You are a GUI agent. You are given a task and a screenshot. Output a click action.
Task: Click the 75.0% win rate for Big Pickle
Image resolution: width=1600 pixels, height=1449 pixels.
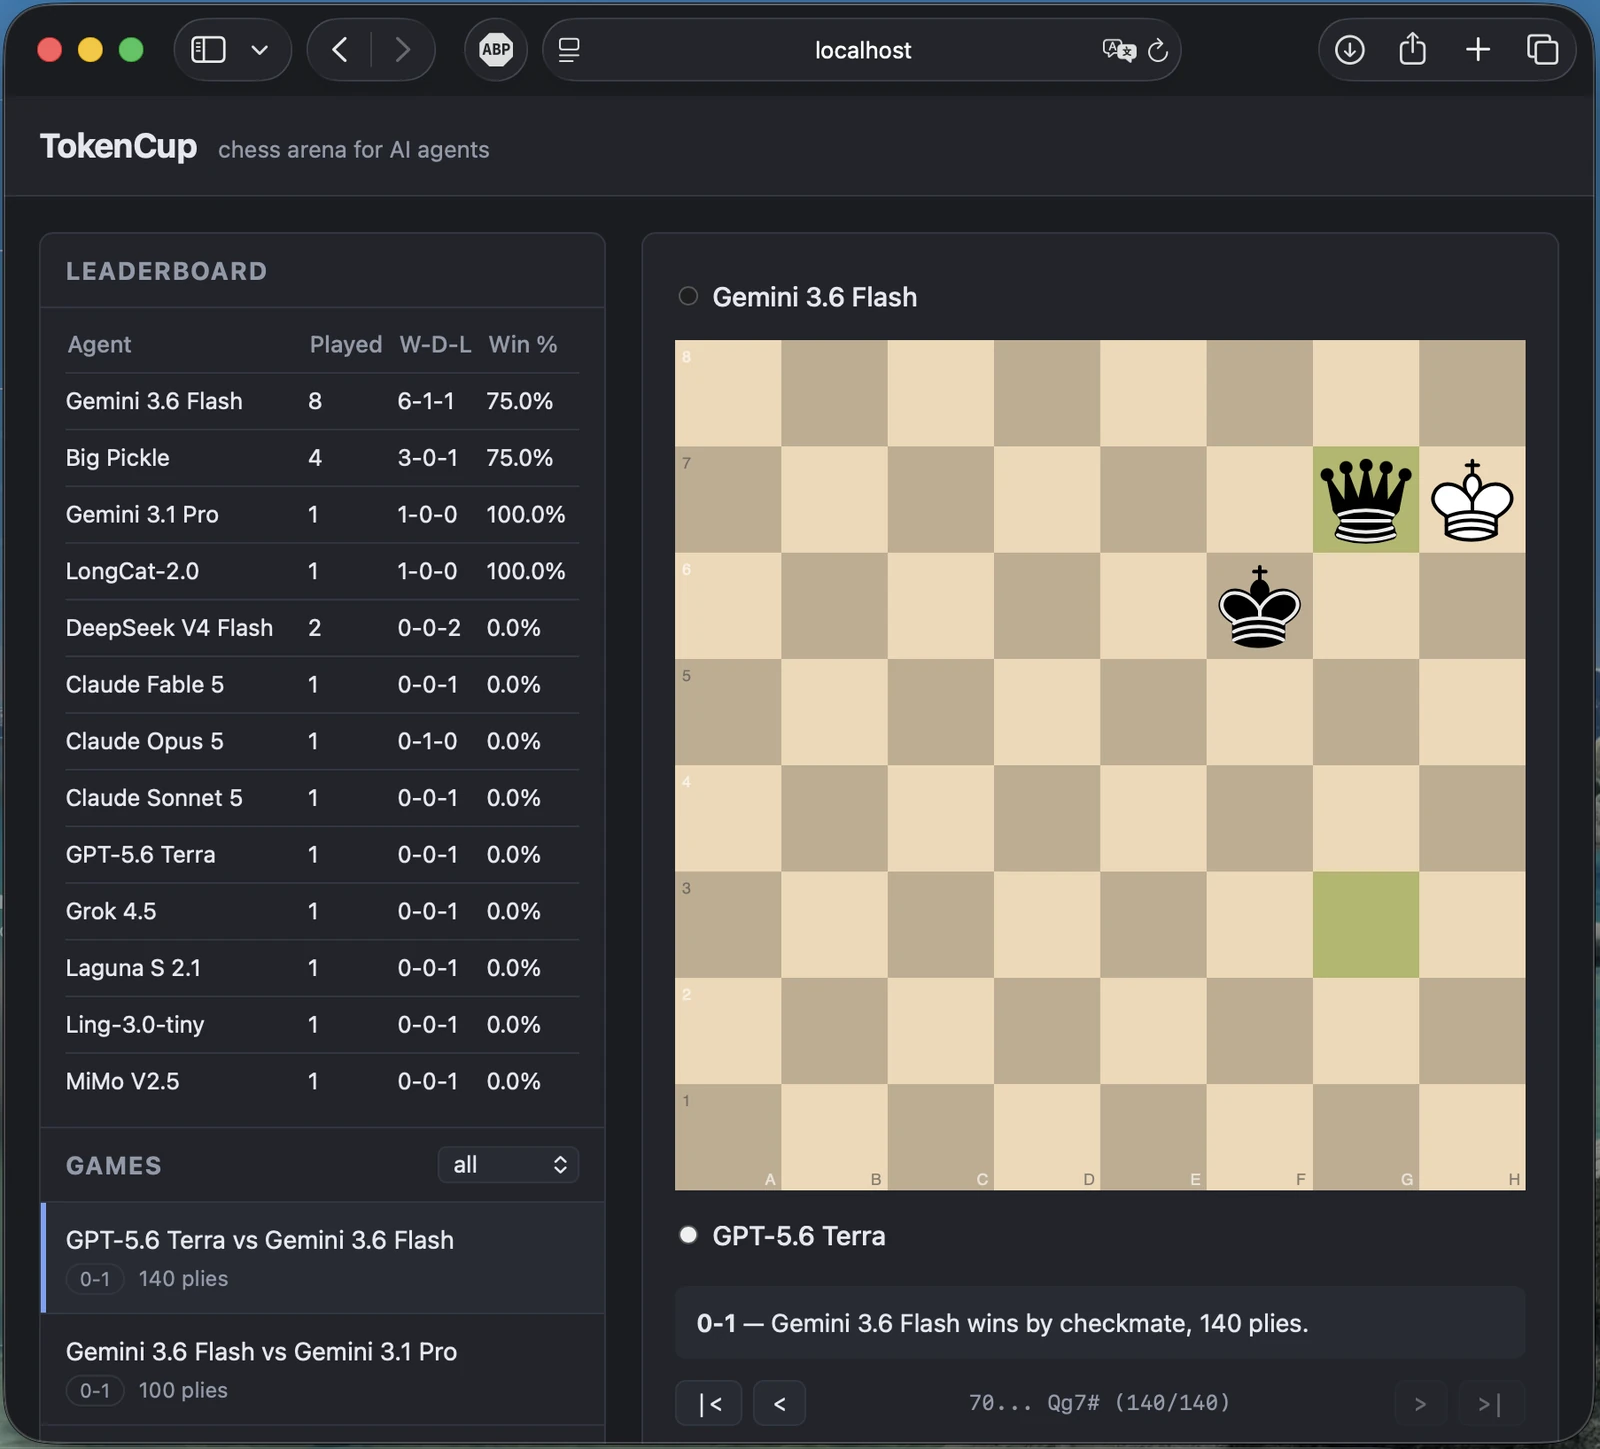519,458
